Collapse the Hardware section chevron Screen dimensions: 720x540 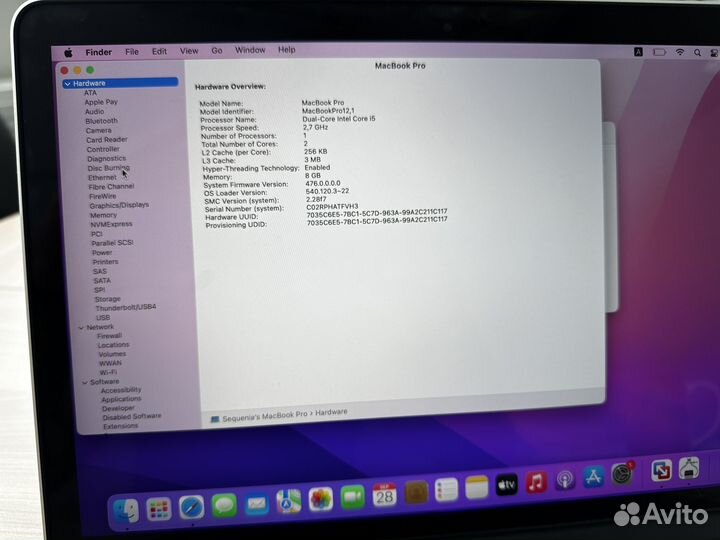point(68,84)
